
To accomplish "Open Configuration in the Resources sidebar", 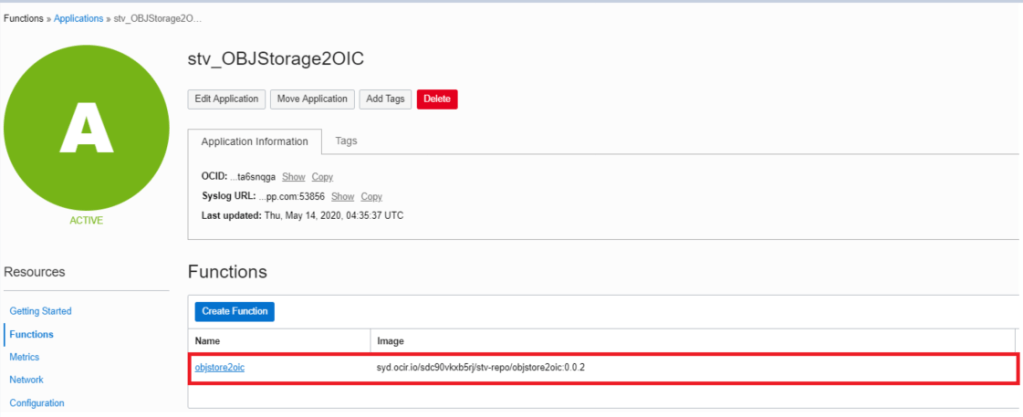I will click(37, 403).
